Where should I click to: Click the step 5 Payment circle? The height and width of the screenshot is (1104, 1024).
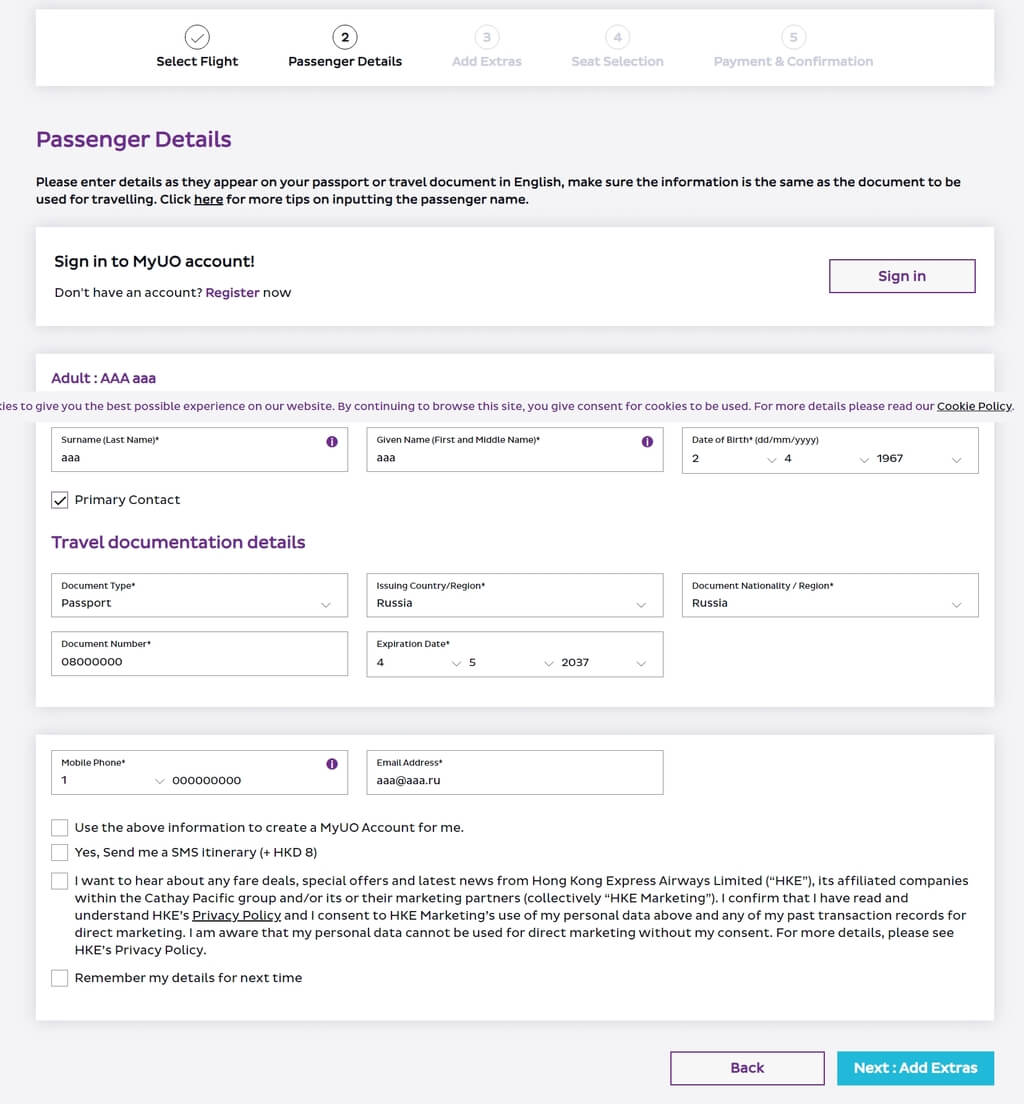coord(794,37)
